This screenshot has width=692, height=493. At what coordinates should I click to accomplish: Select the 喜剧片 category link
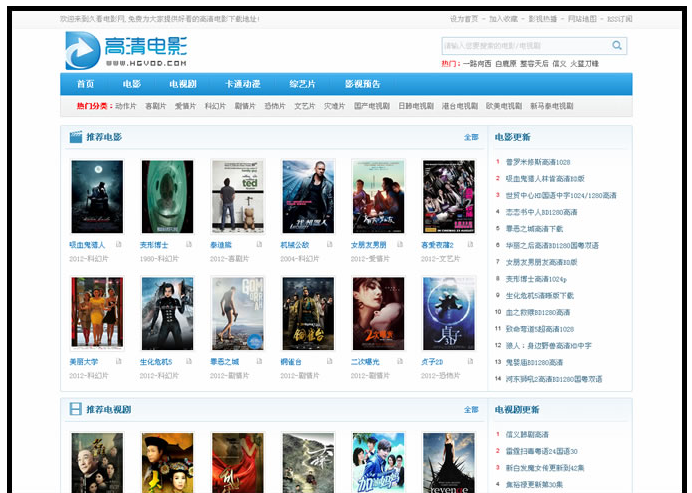coord(156,106)
